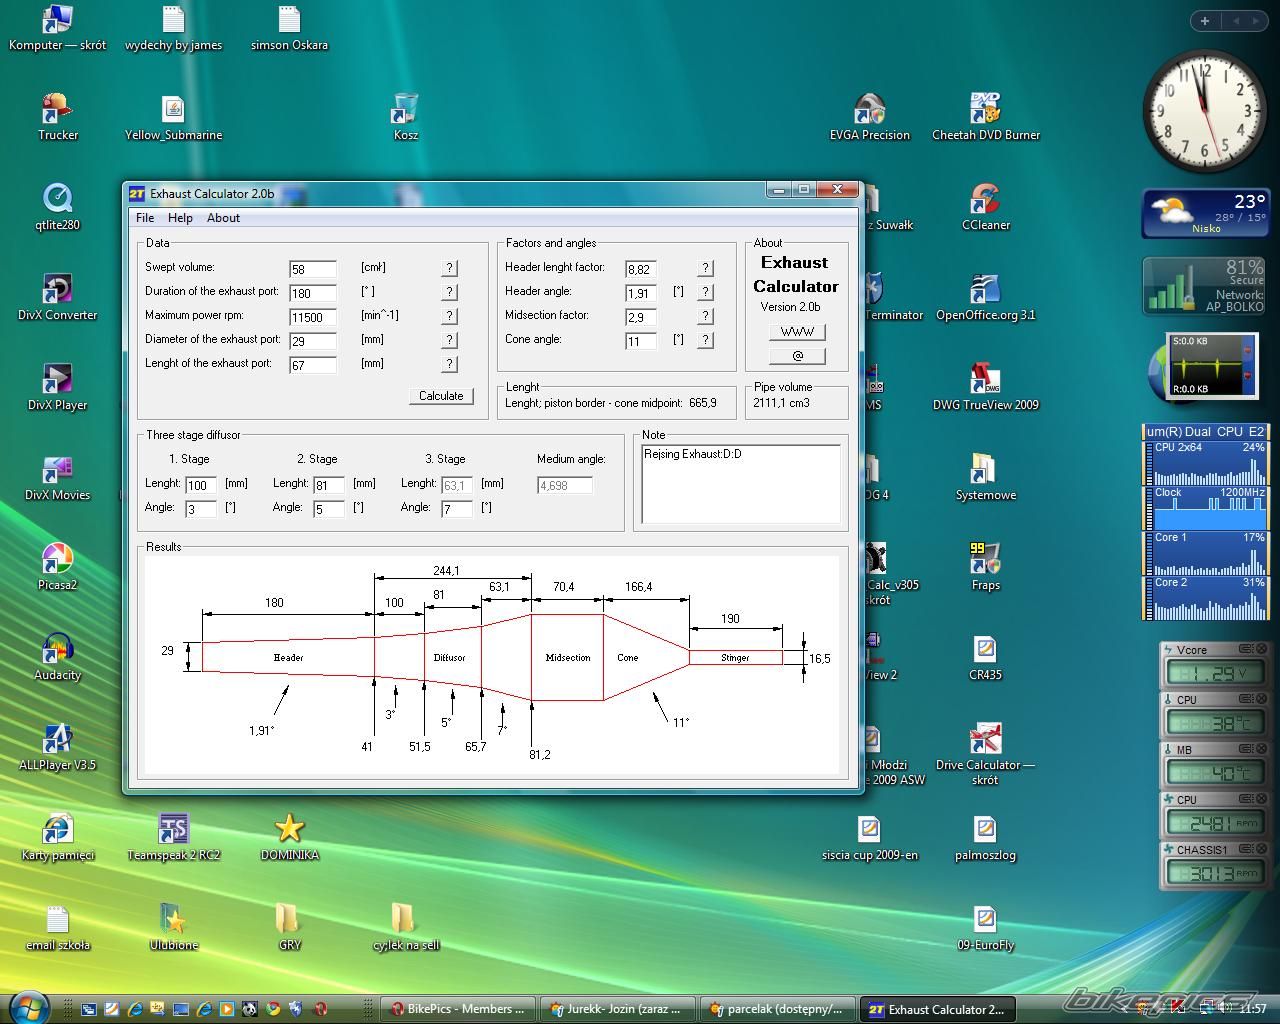Open the Help menu
This screenshot has height=1024, width=1280.
[180, 218]
